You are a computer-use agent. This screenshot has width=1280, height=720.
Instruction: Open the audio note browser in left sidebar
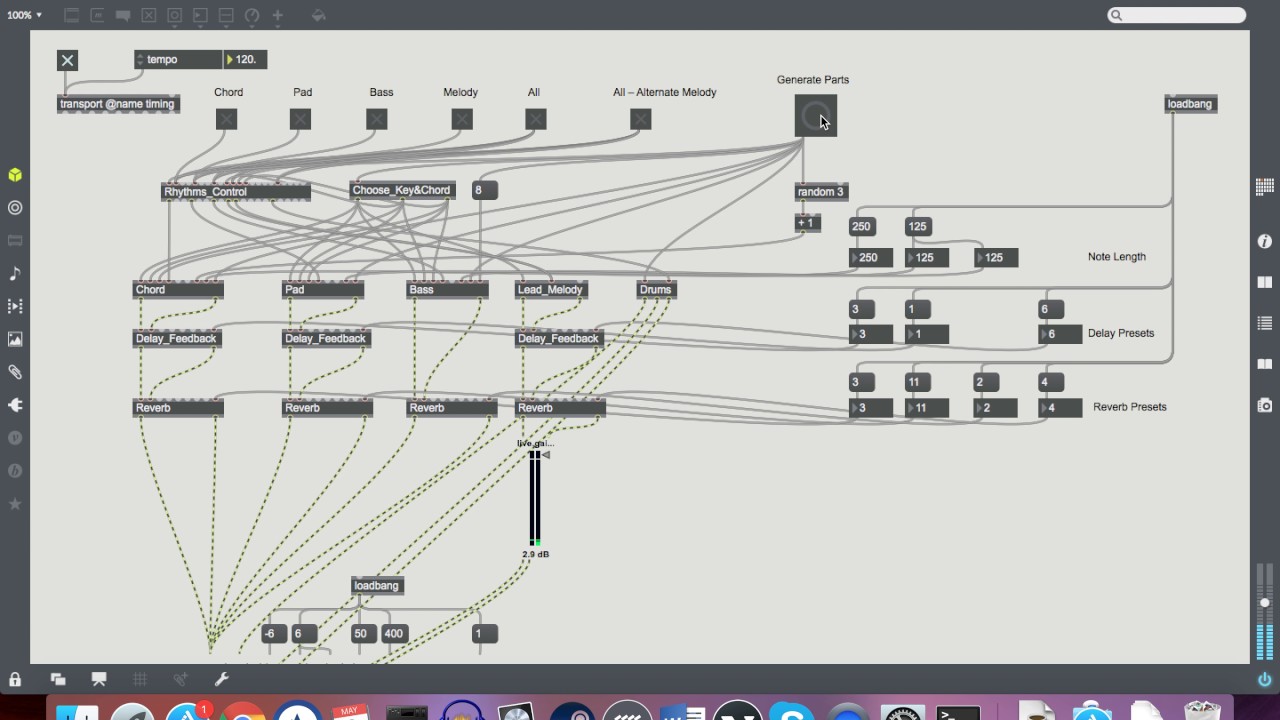tap(15, 273)
